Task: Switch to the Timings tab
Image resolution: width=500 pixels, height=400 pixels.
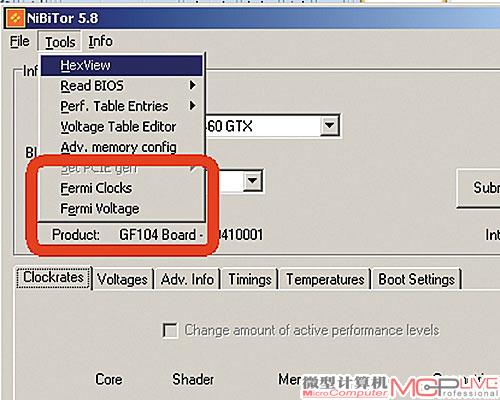Action: click(250, 279)
